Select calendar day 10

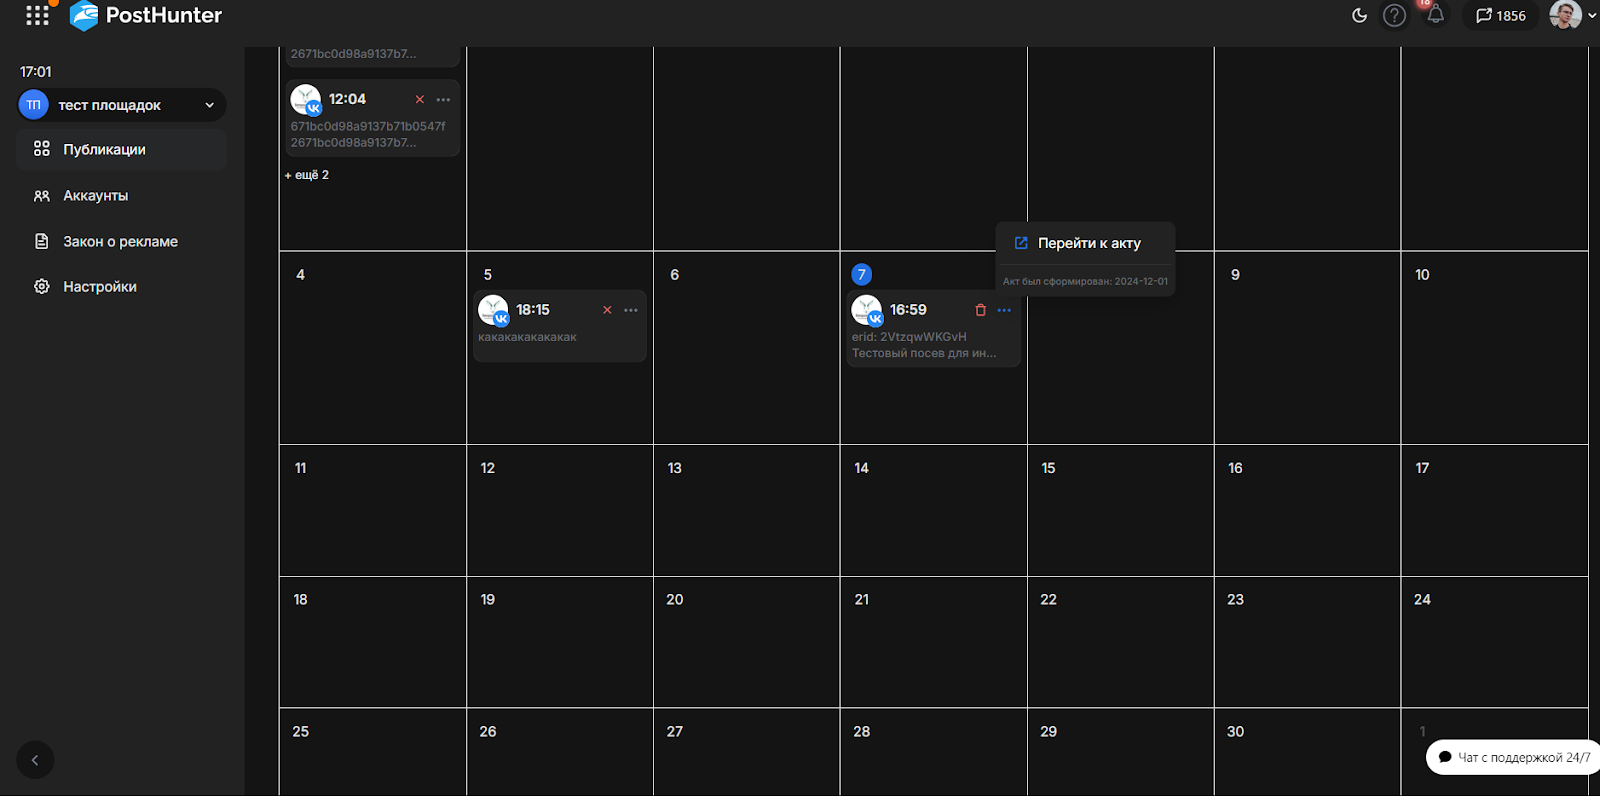(1422, 274)
